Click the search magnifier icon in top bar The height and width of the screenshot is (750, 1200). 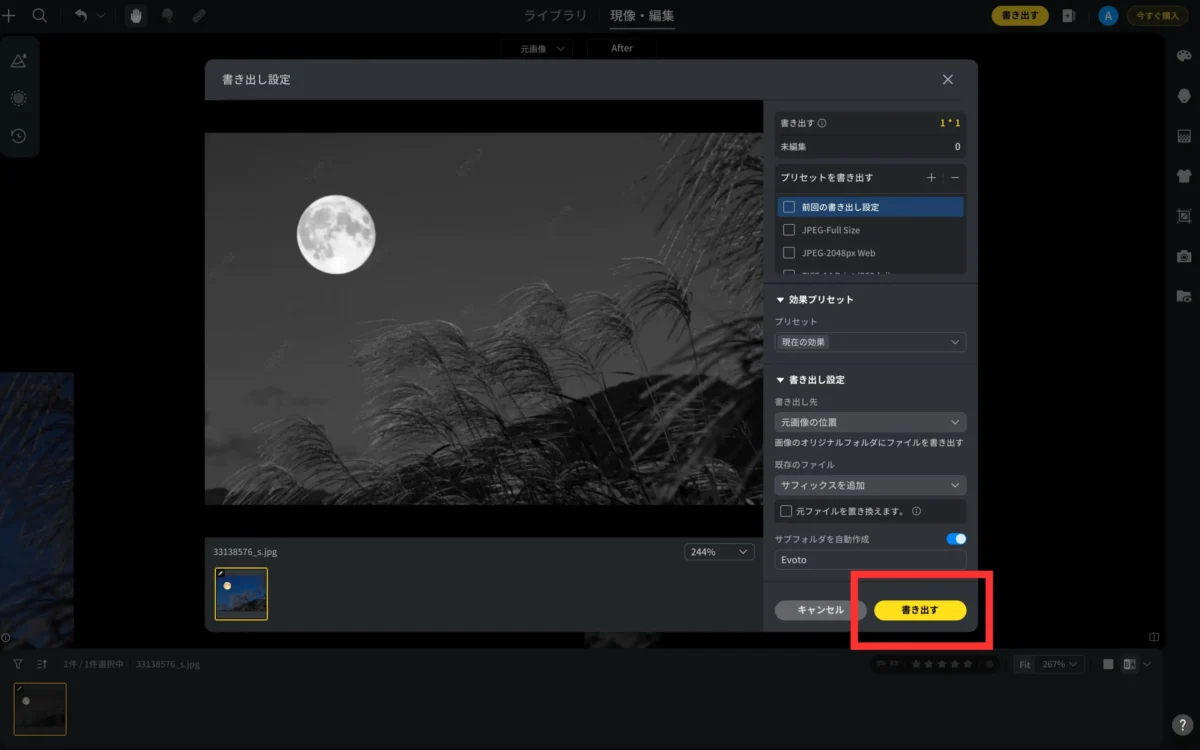(x=40, y=16)
